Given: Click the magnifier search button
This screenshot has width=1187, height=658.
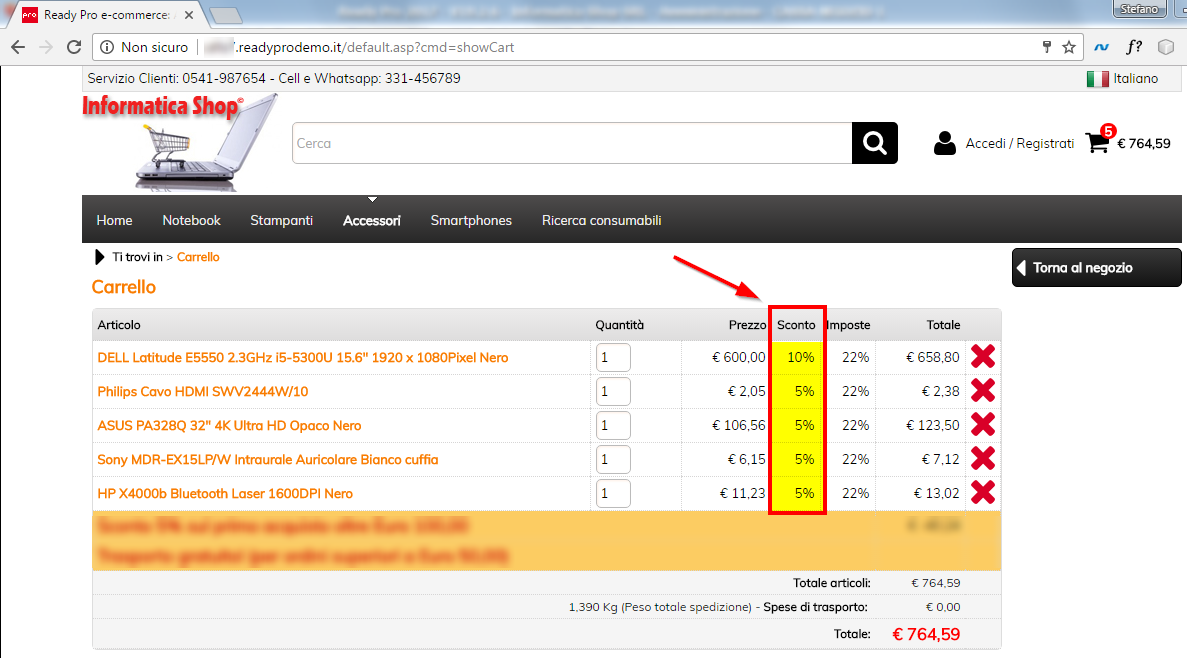Looking at the screenshot, I should pos(874,143).
